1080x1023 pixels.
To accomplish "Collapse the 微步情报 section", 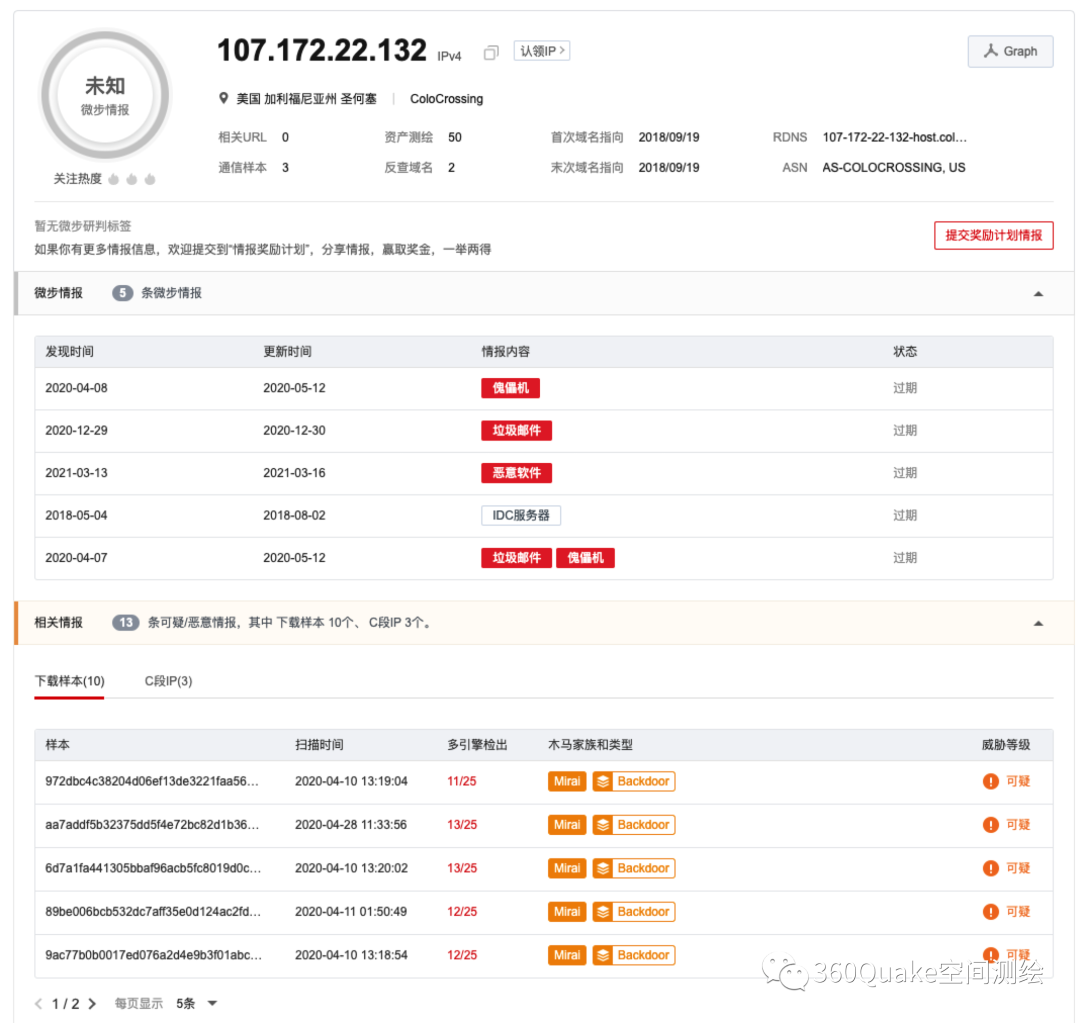I will [1038, 294].
